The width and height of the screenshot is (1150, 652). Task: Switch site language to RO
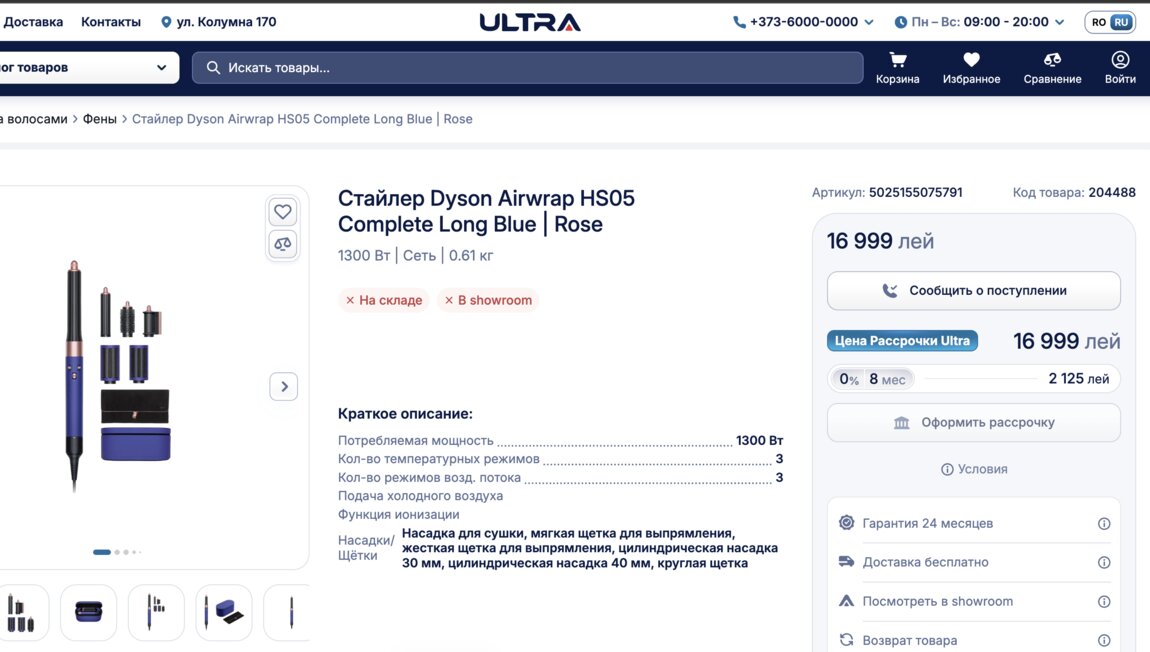1099,22
